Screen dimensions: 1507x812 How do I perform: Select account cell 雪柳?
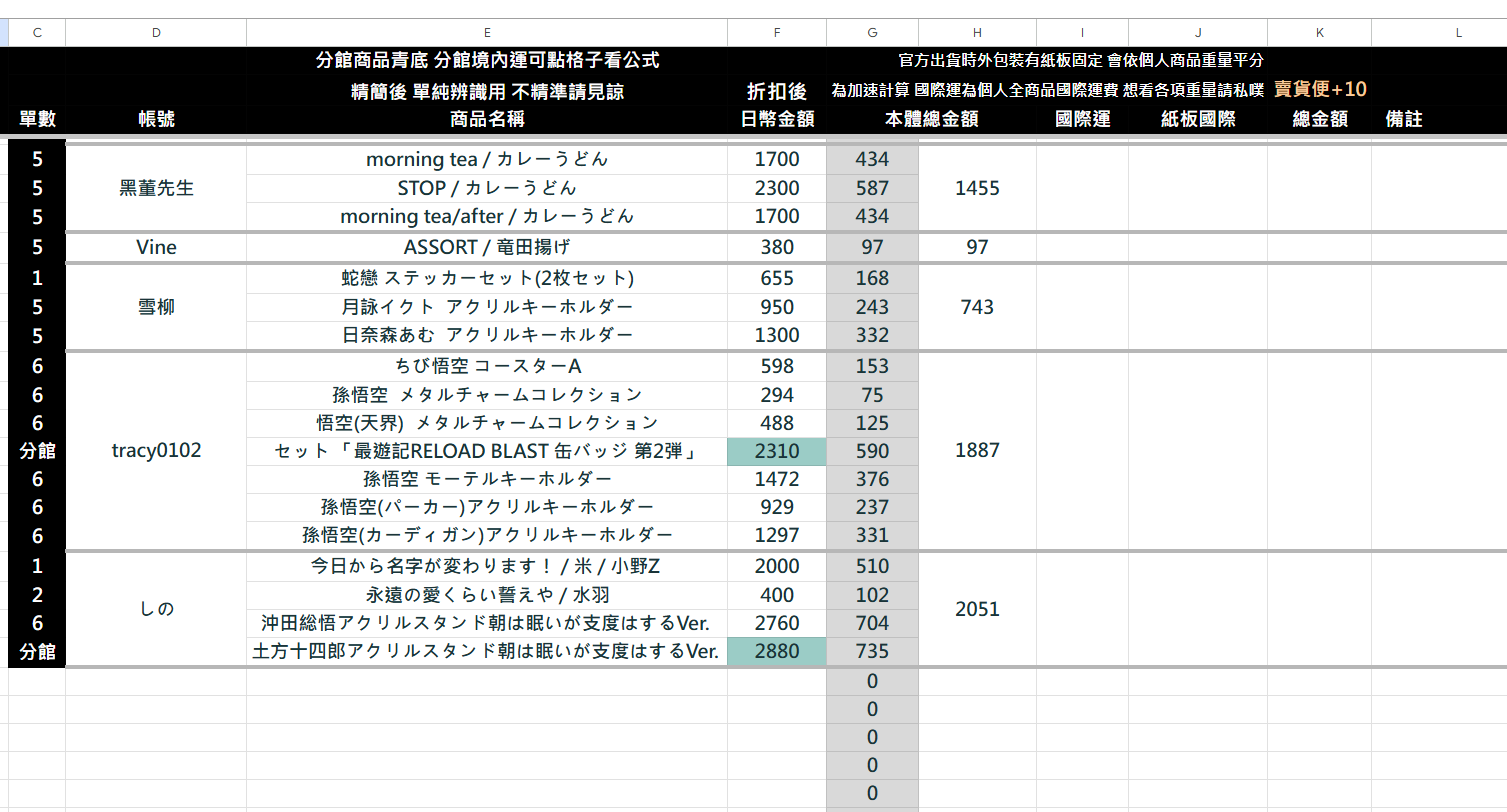pyautogui.click(x=156, y=307)
